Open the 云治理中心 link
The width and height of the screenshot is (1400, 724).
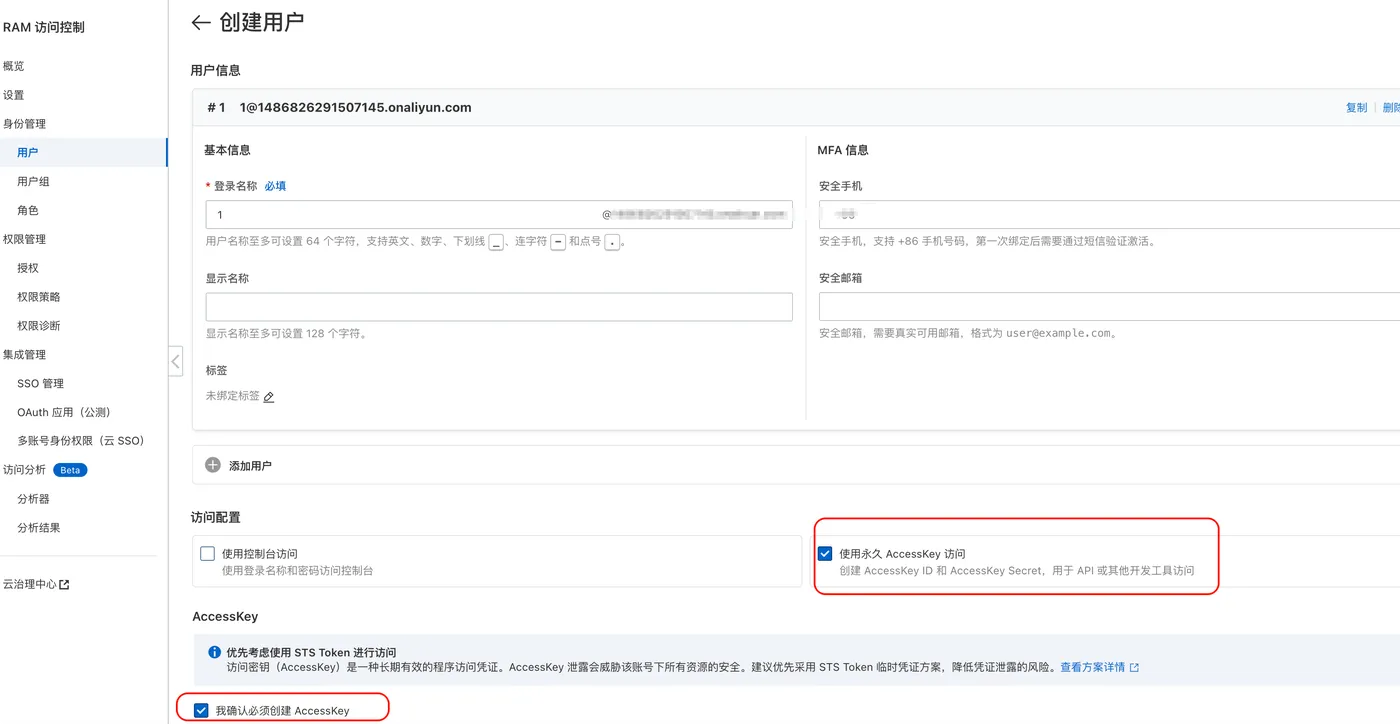pyautogui.click(x=30, y=585)
